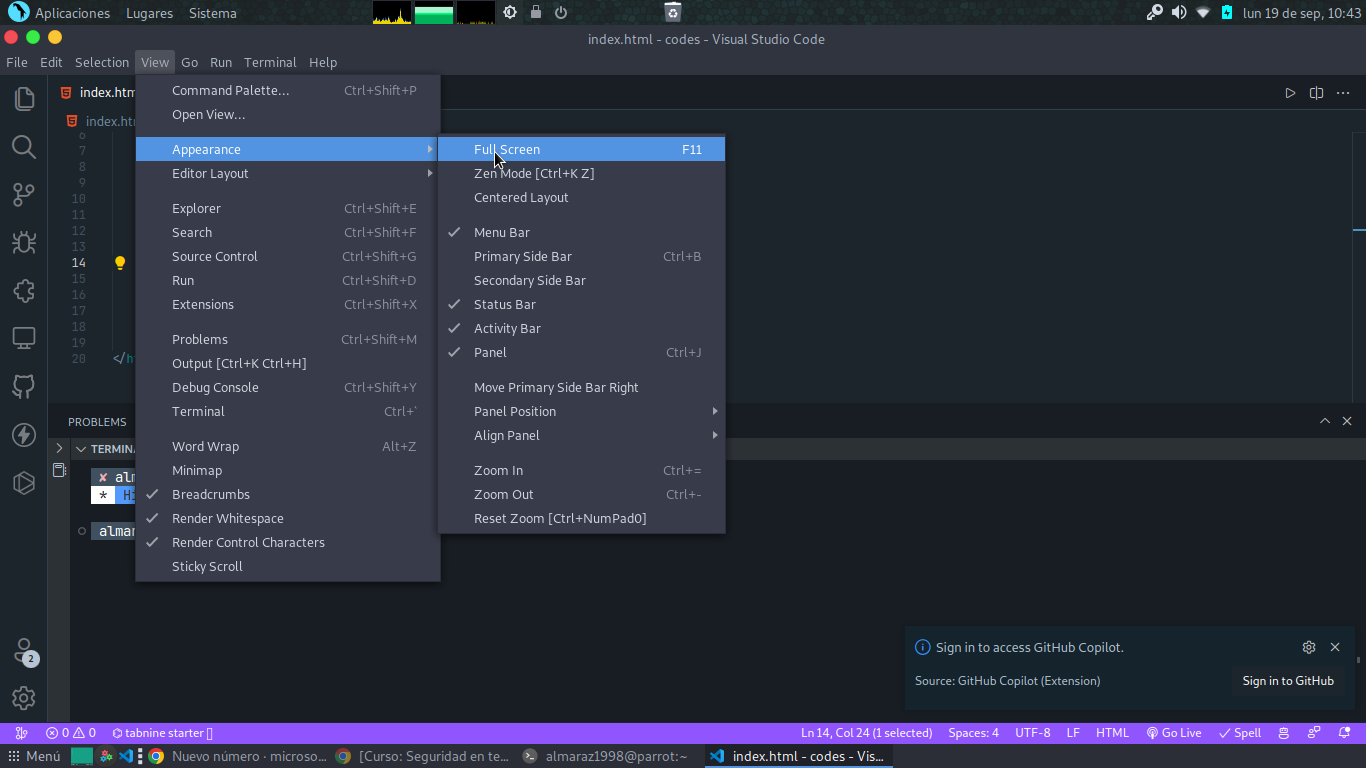Disable the Status Bar from the Appearance menu
The width and height of the screenshot is (1366, 768).
tap(504, 304)
